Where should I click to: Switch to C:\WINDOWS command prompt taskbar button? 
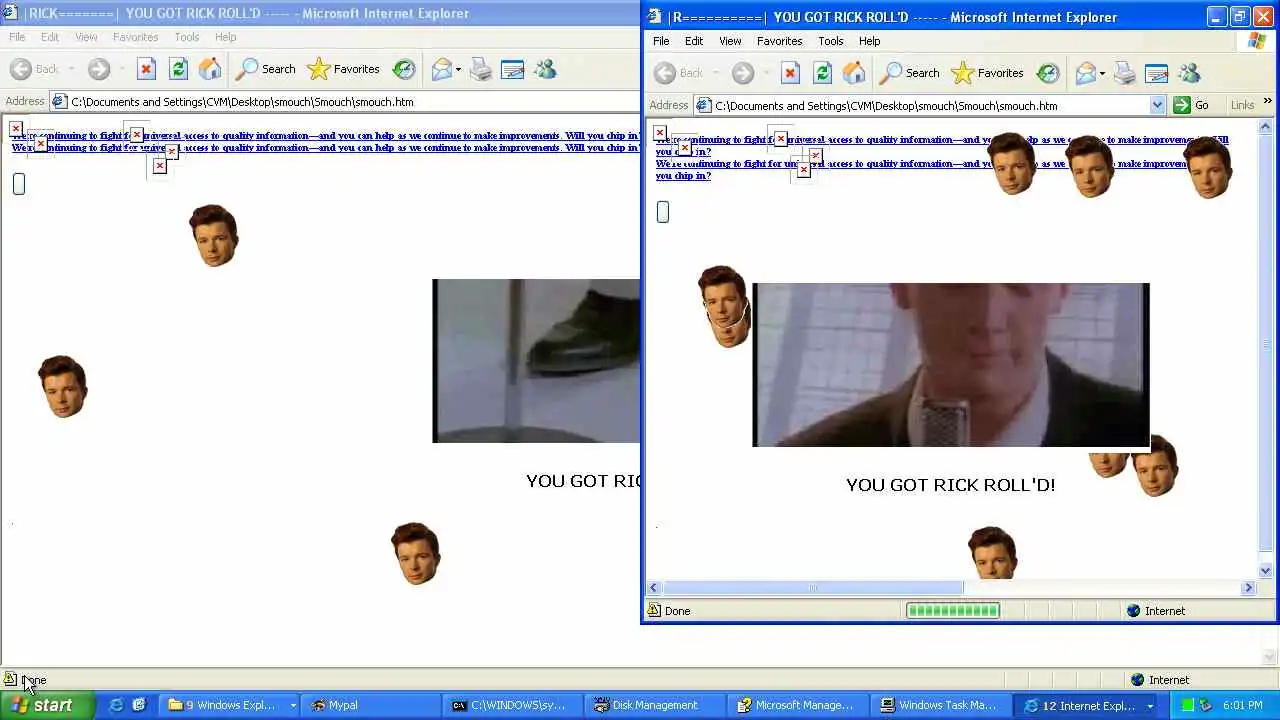click(514, 705)
